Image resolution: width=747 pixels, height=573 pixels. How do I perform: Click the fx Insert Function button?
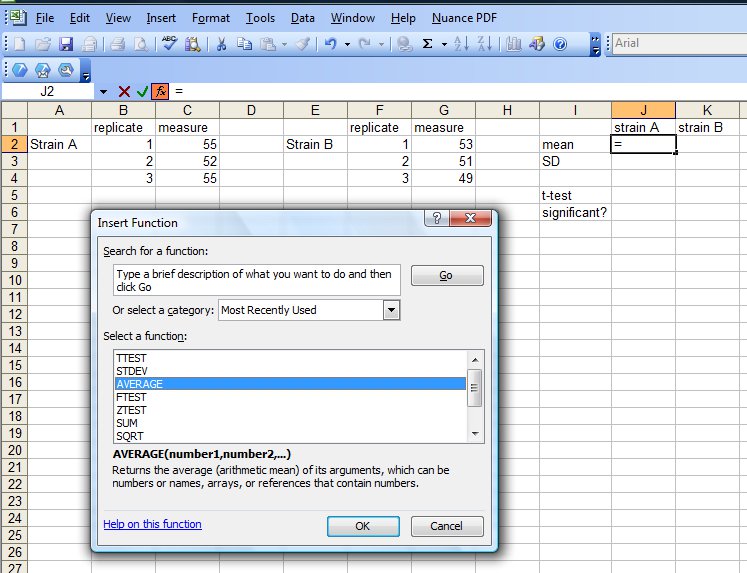[x=161, y=91]
